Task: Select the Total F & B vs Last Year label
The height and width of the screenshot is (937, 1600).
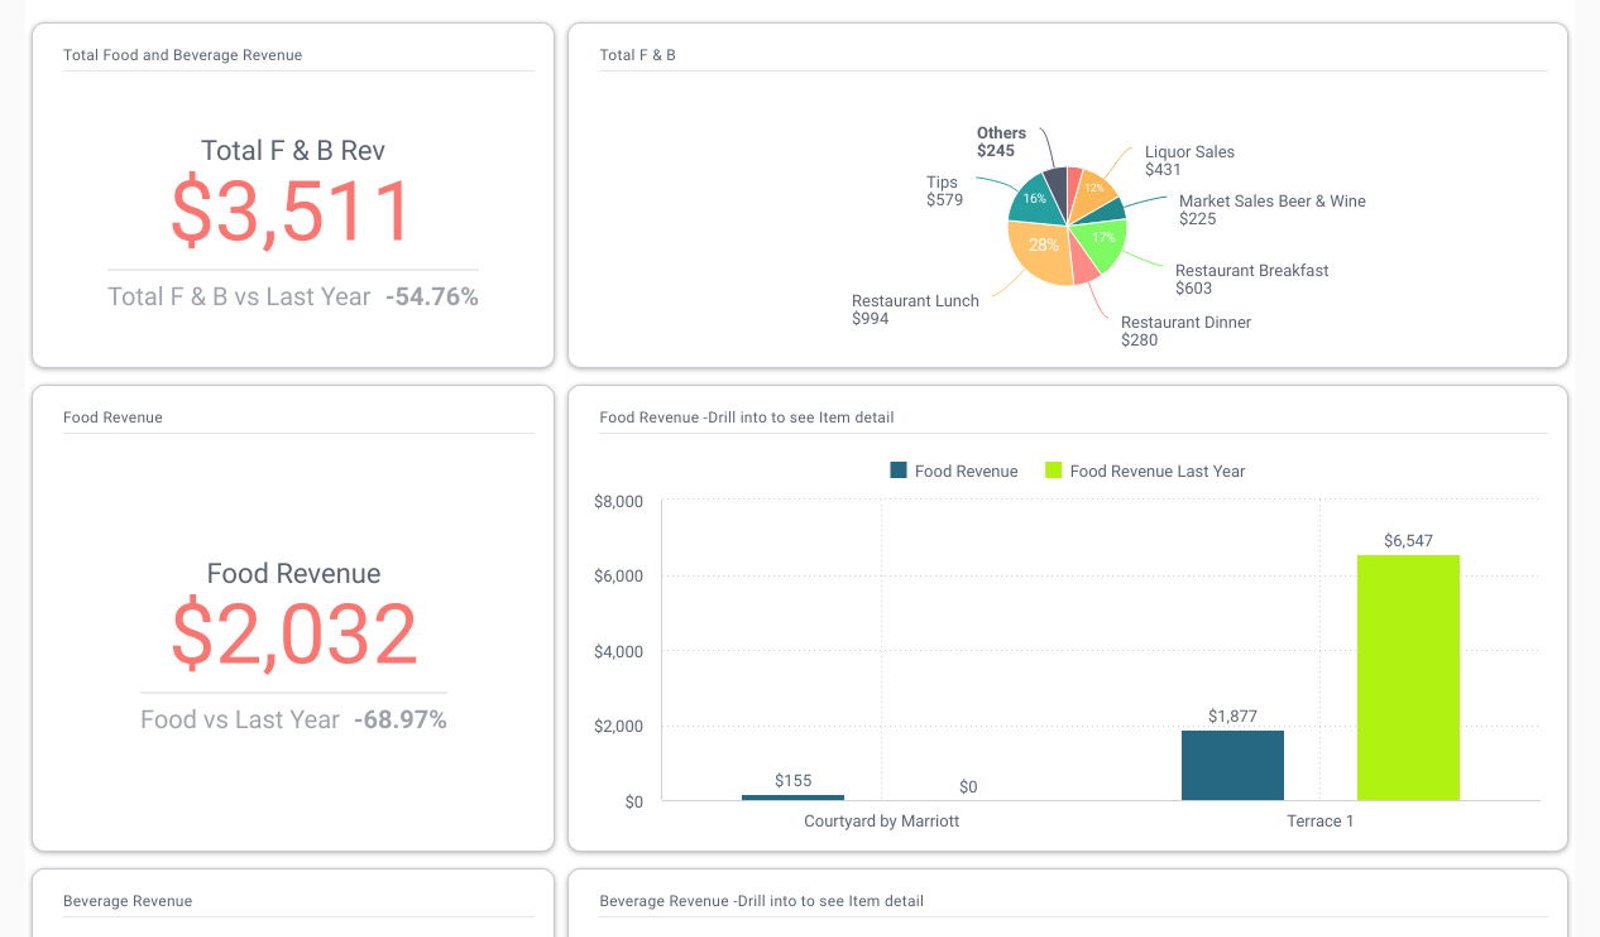Action: [x=239, y=297]
